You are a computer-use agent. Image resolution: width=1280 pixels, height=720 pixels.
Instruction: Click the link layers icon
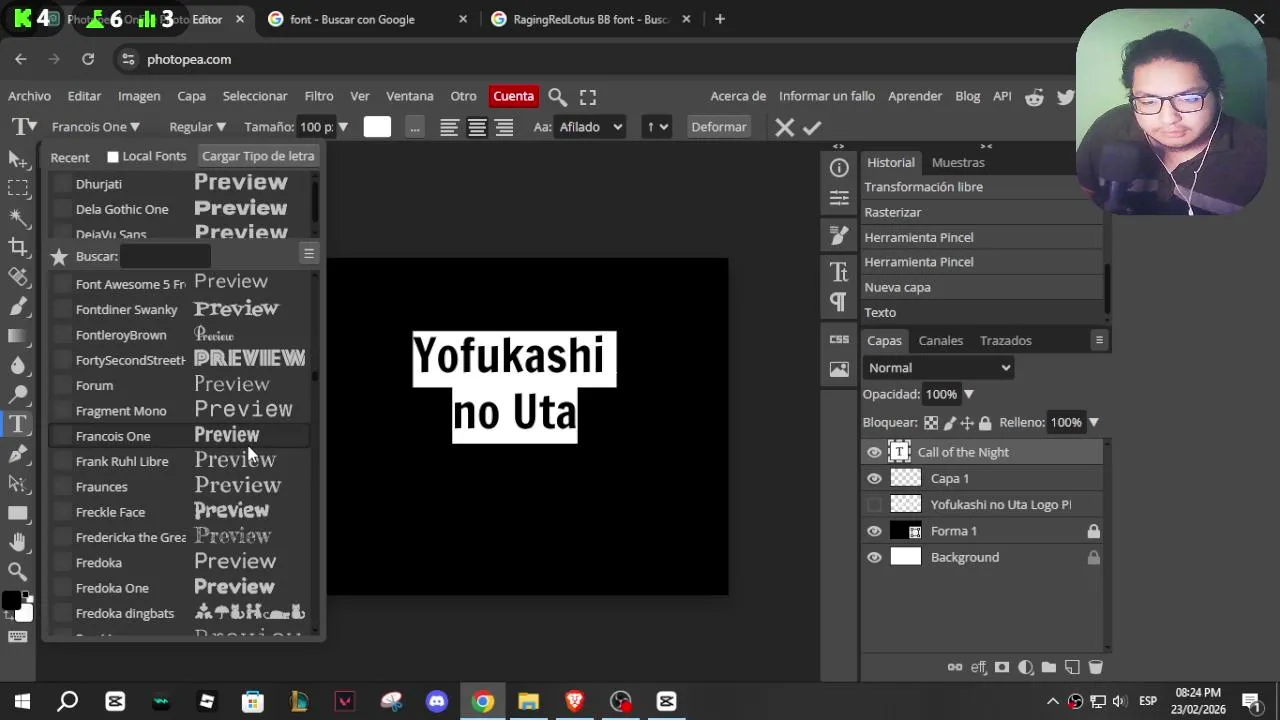(955, 667)
